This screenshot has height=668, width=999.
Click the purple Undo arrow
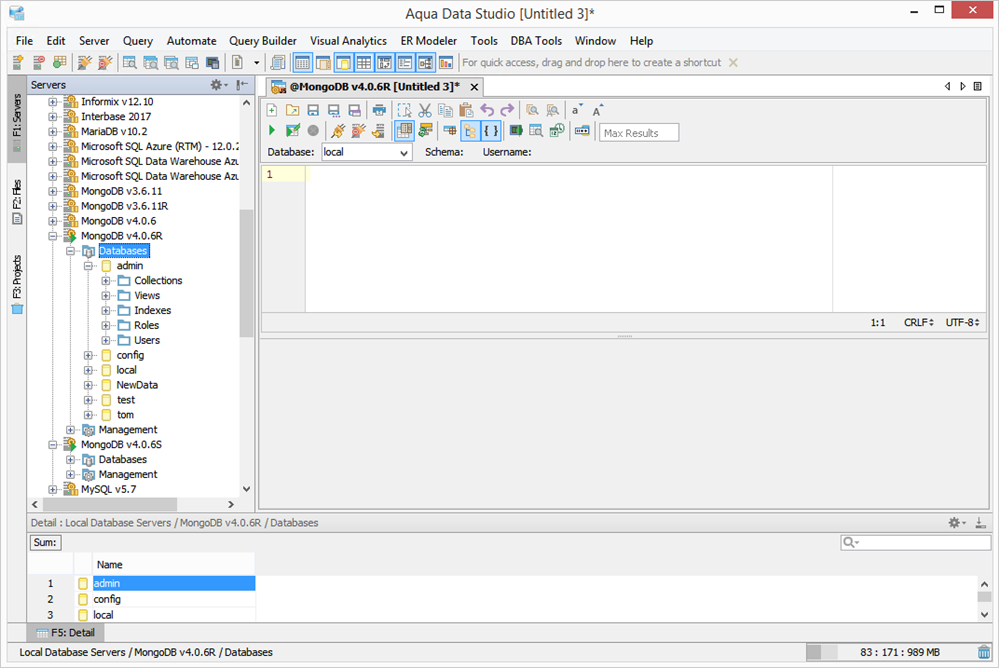point(487,110)
